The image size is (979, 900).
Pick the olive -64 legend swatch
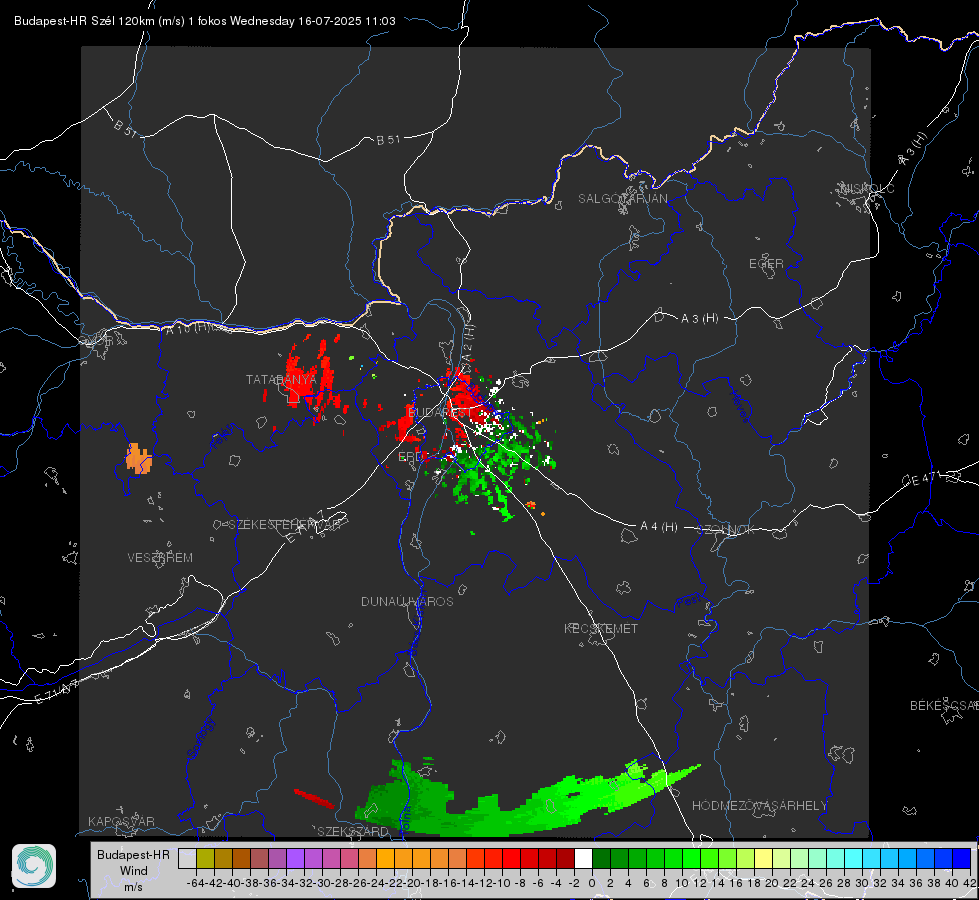[x=205, y=858]
